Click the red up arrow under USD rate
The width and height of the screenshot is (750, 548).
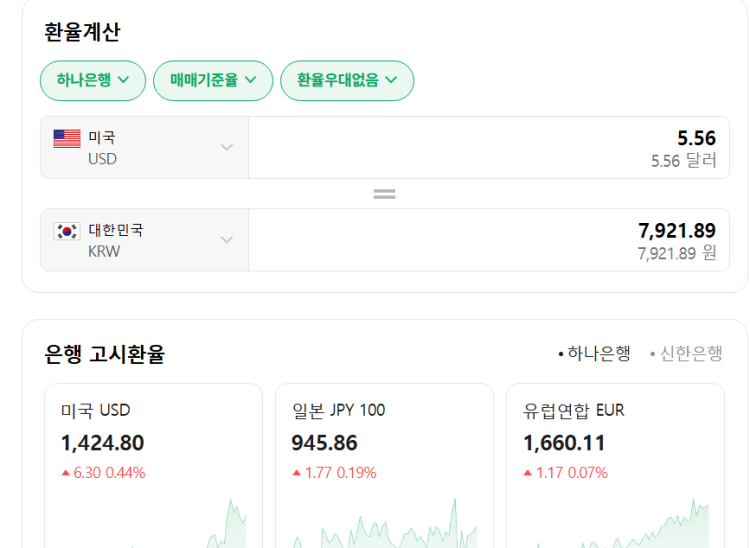66,473
